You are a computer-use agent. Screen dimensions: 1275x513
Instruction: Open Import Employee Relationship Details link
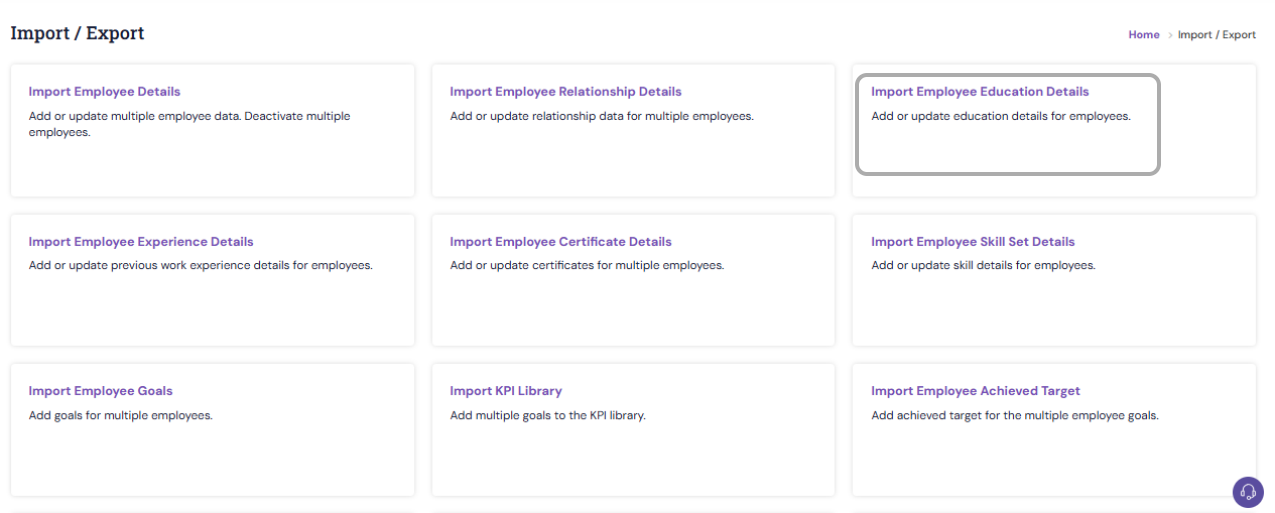566,91
